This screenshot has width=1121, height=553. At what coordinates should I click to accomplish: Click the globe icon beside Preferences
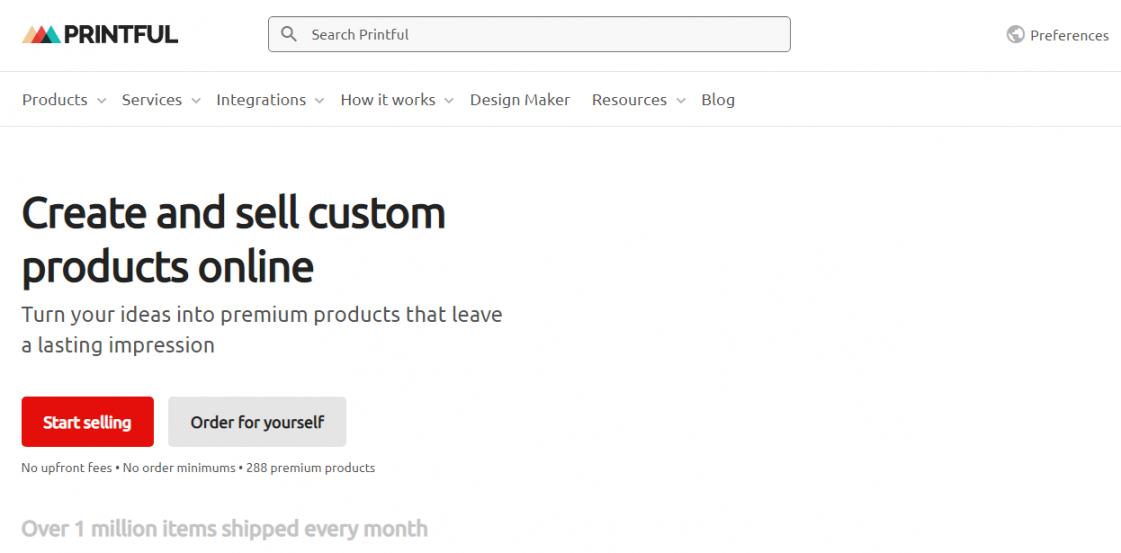coord(1015,34)
